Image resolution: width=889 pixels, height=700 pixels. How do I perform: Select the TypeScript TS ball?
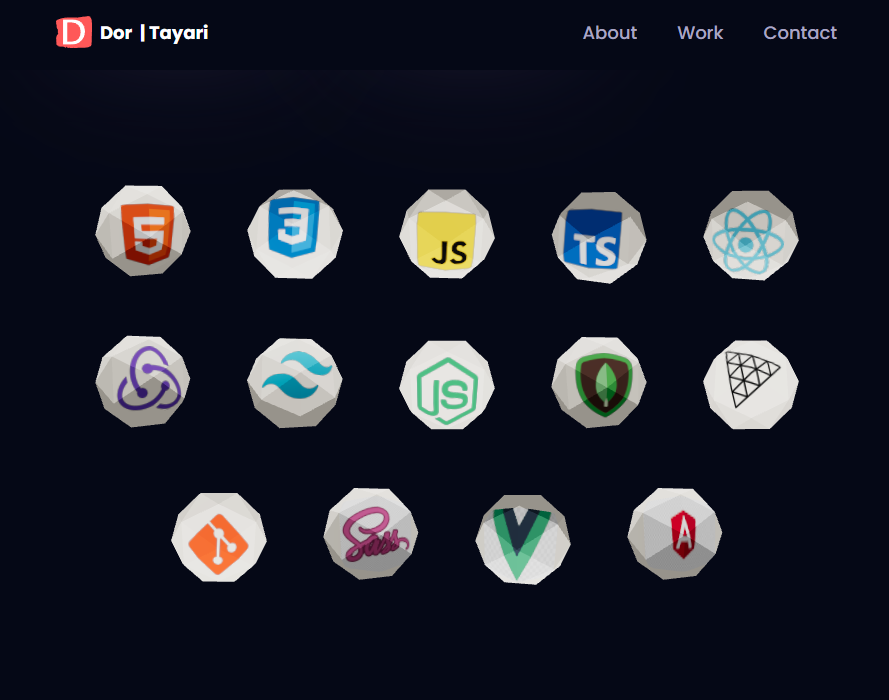(599, 237)
